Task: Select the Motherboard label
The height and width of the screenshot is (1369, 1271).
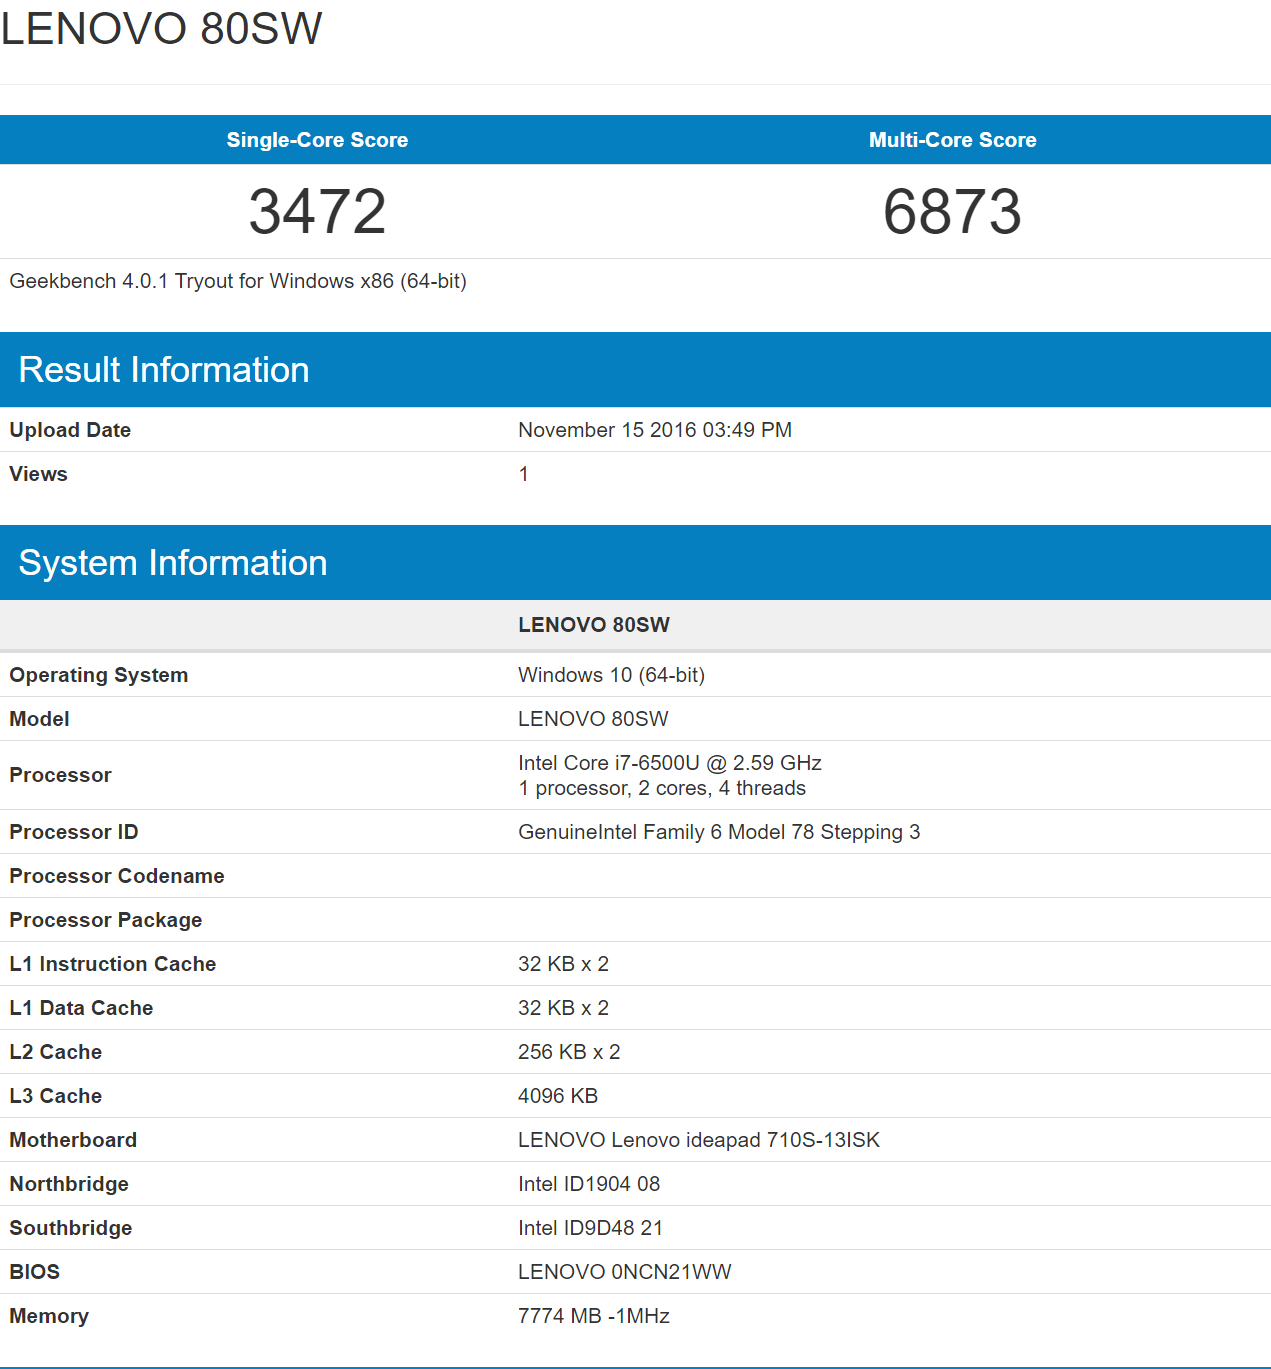Action: tap(73, 1140)
